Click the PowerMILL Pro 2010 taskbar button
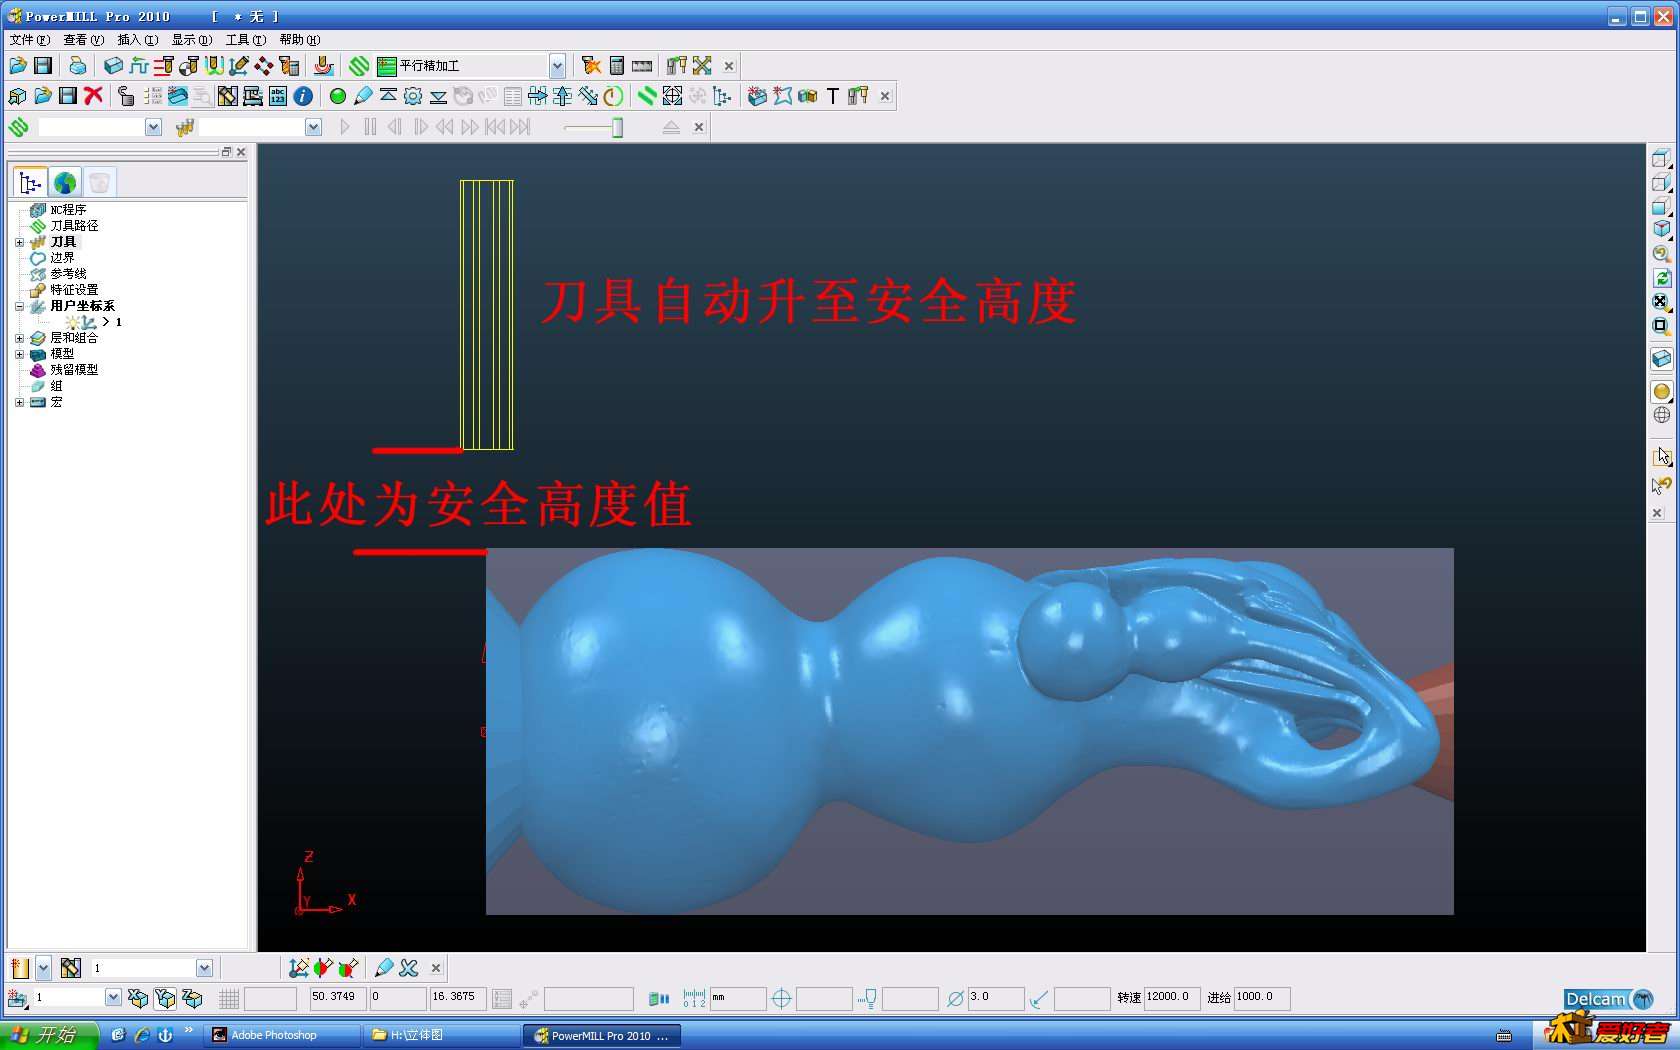The height and width of the screenshot is (1050, 1680). tap(601, 1036)
